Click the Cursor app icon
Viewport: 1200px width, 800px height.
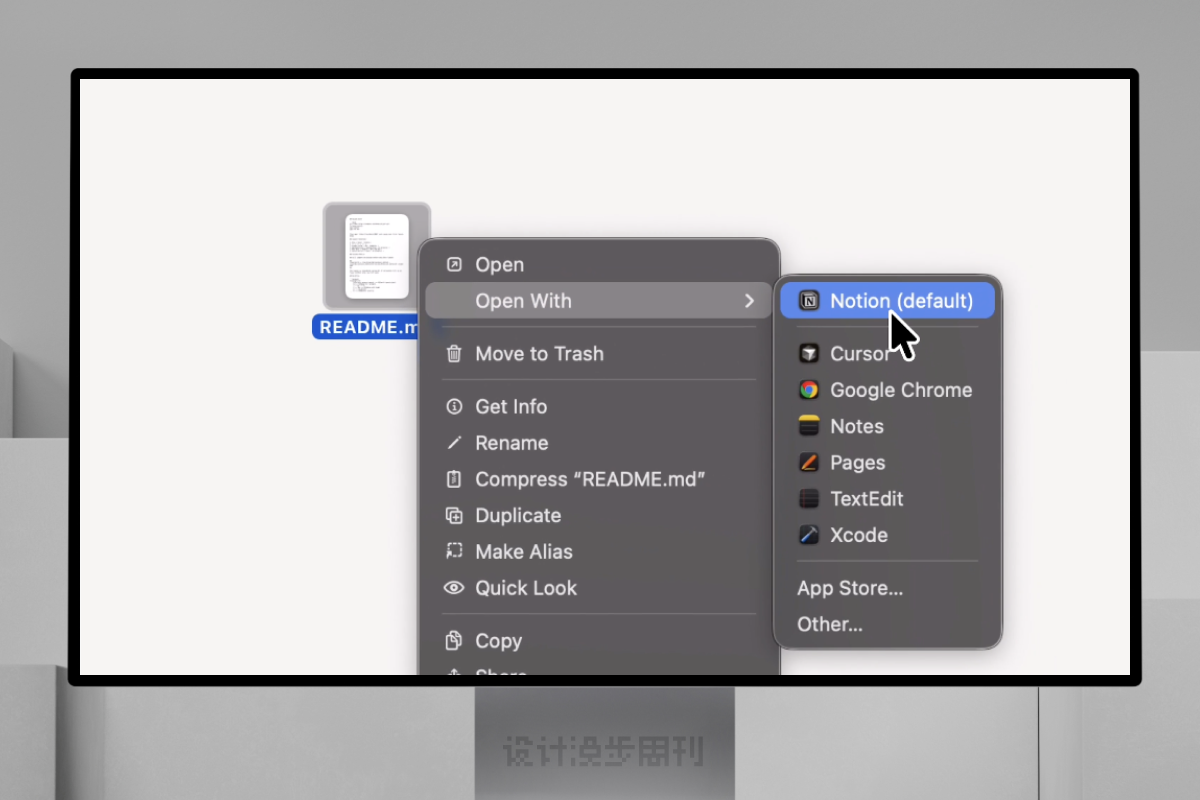(x=809, y=354)
